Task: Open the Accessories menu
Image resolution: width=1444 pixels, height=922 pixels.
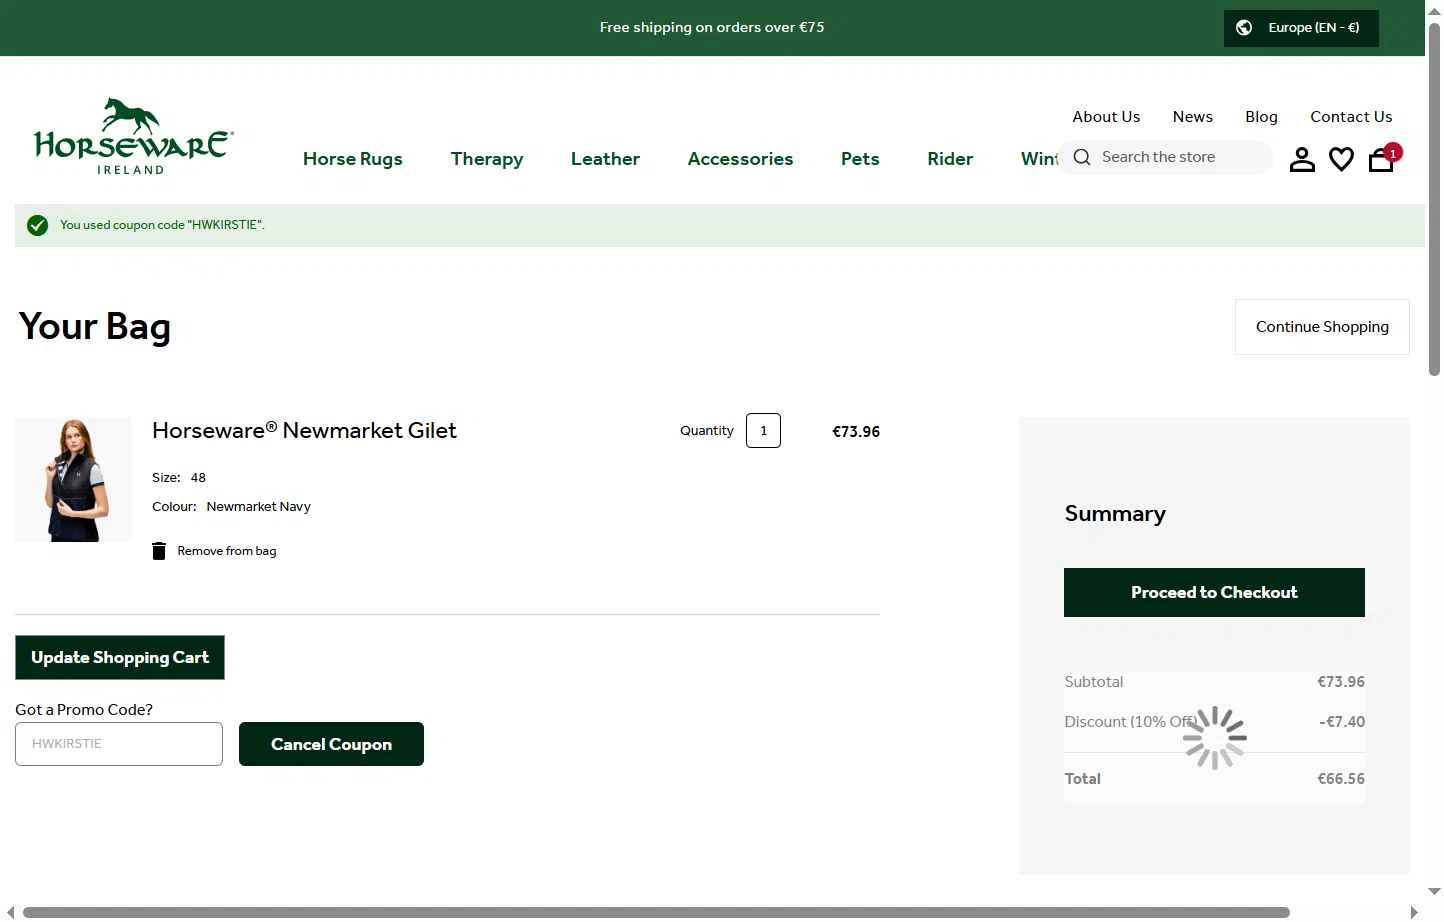Action: tap(740, 159)
